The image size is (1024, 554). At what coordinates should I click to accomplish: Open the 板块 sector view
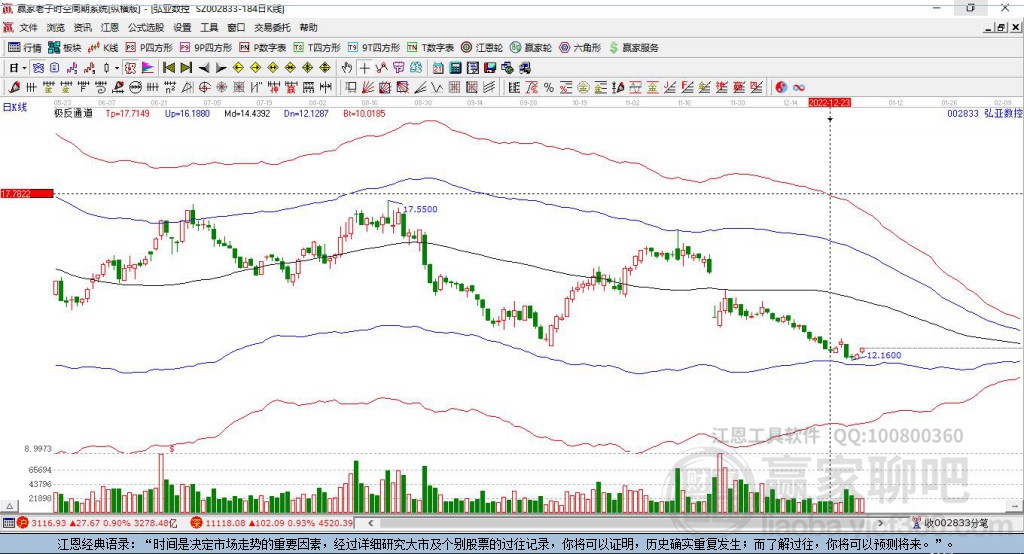tap(66, 47)
